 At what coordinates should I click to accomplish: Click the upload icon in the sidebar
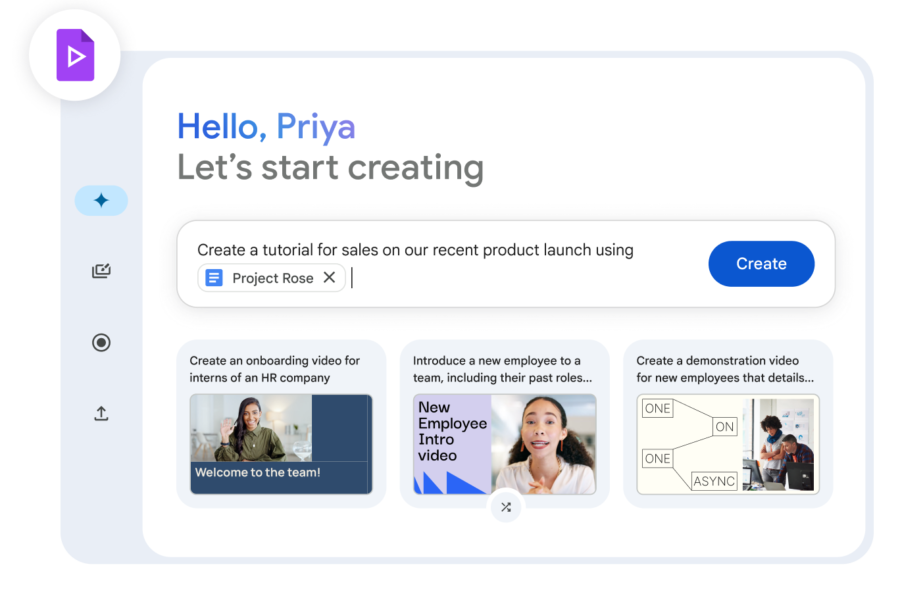[101, 413]
